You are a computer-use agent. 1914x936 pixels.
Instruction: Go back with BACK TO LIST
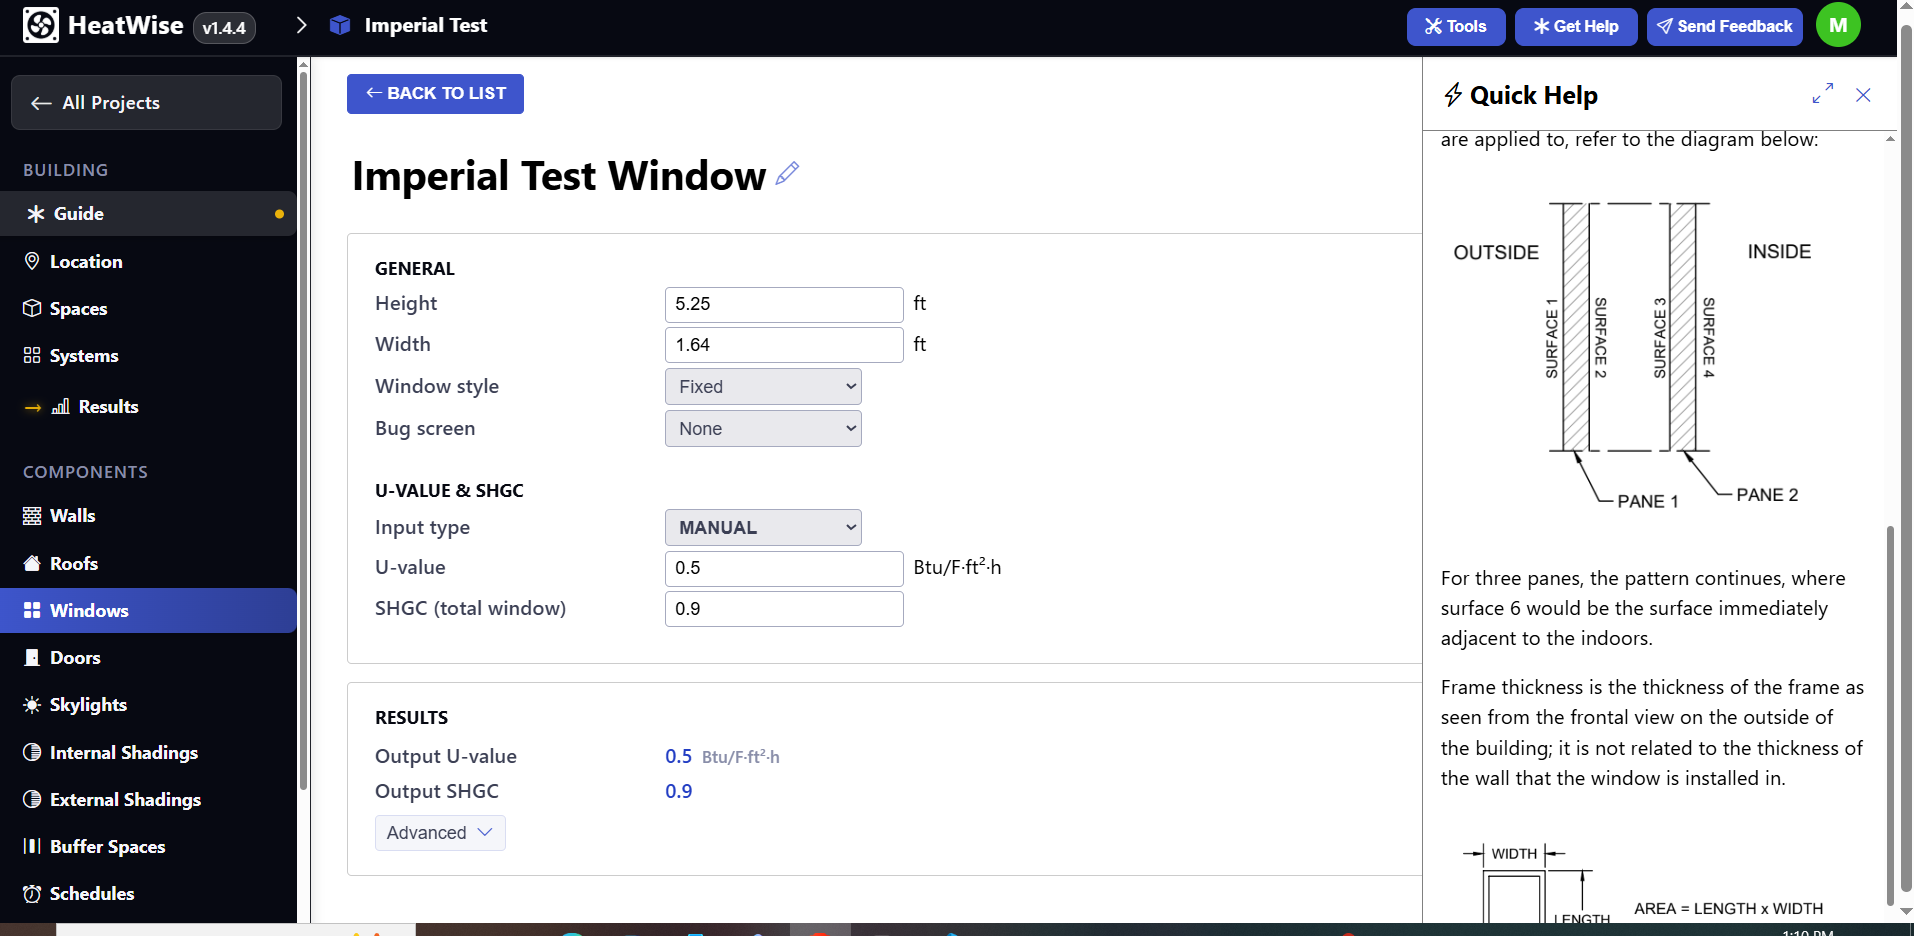434,93
